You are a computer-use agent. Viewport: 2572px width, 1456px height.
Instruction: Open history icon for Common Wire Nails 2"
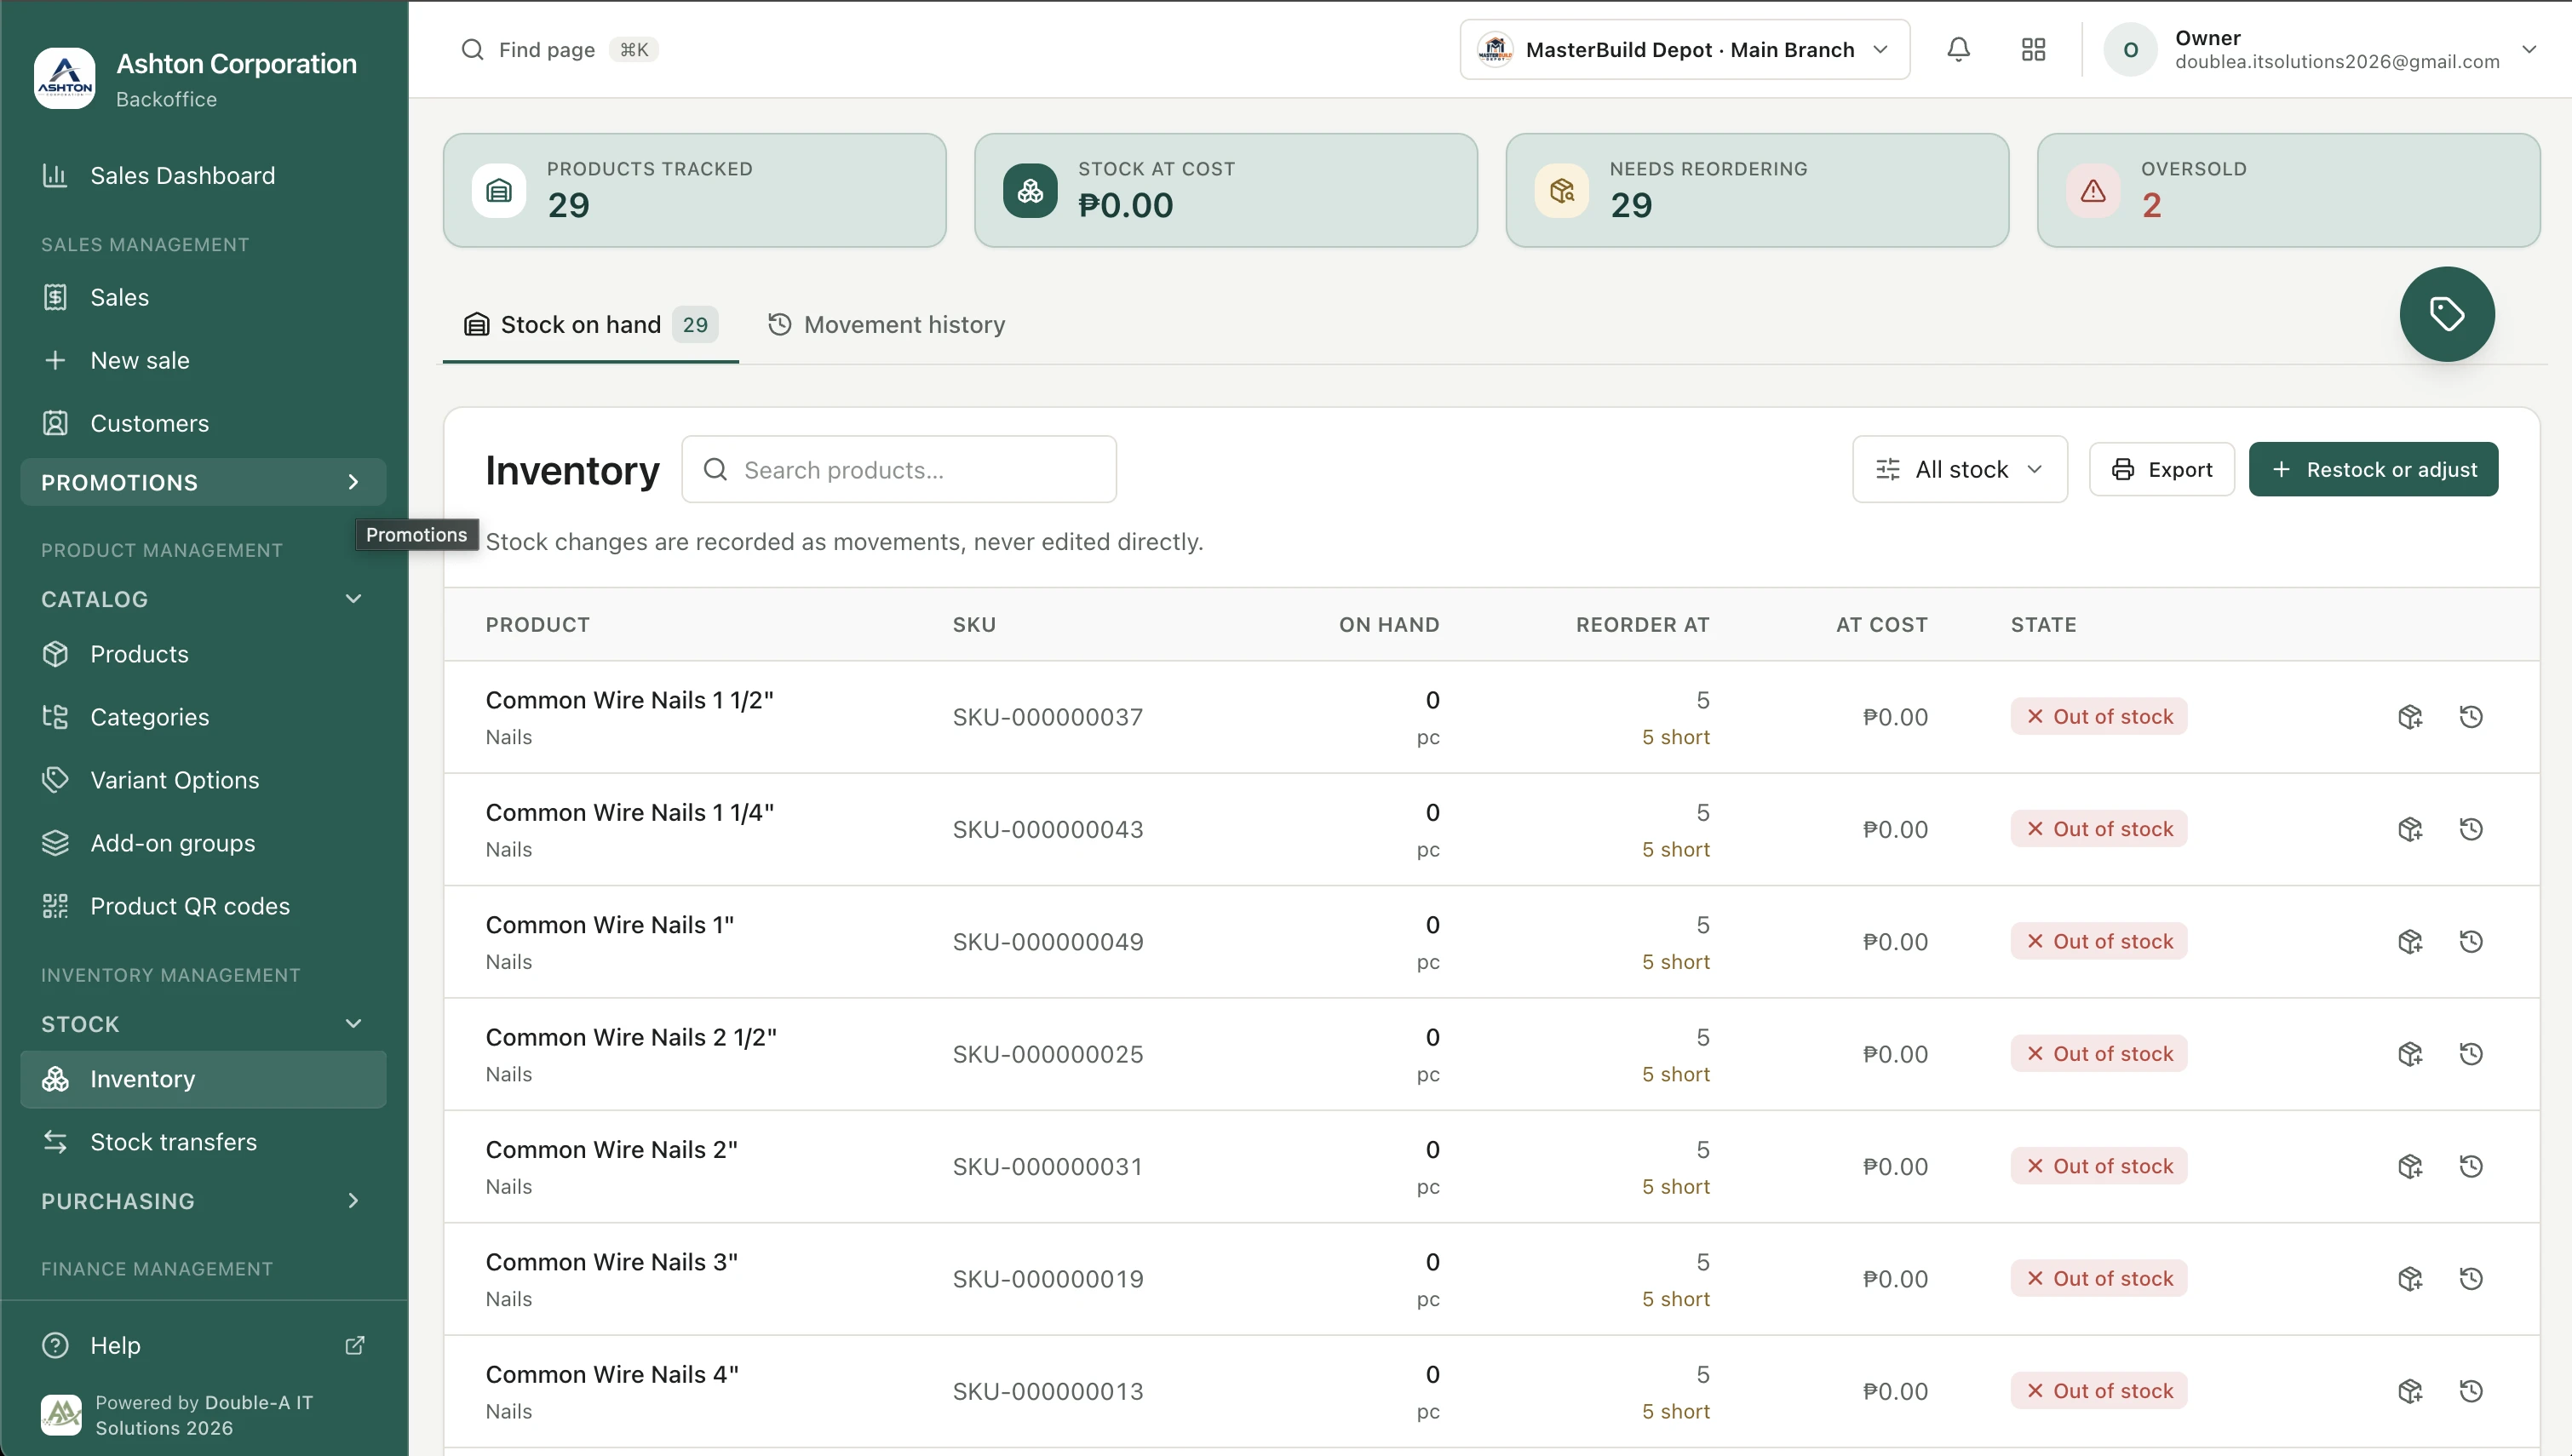click(x=2470, y=1166)
